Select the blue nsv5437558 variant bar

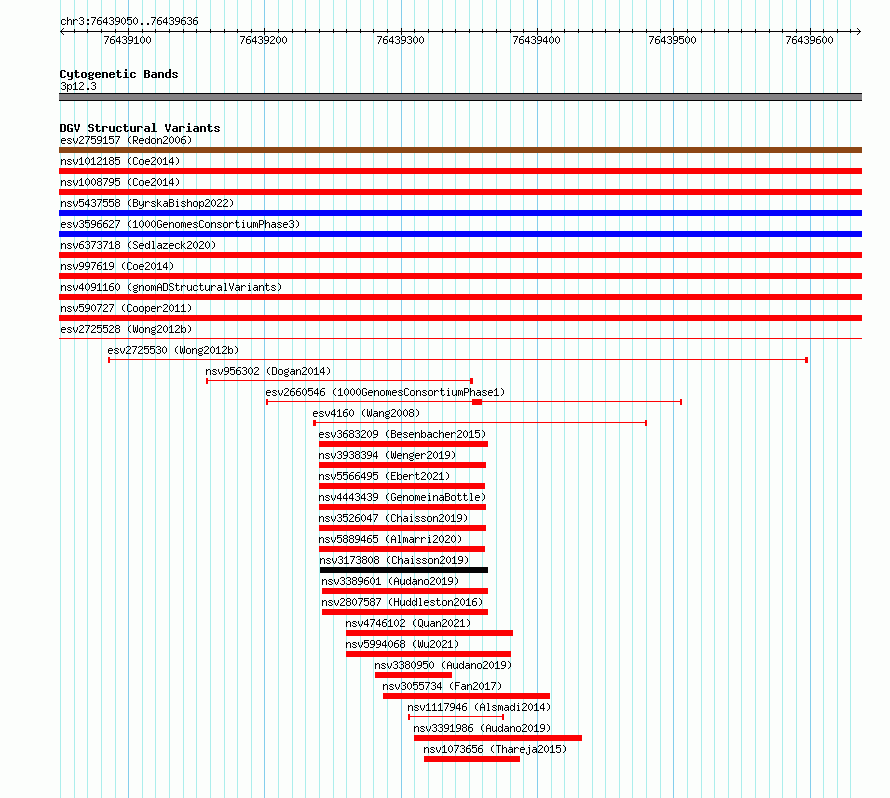pyautogui.click(x=460, y=213)
